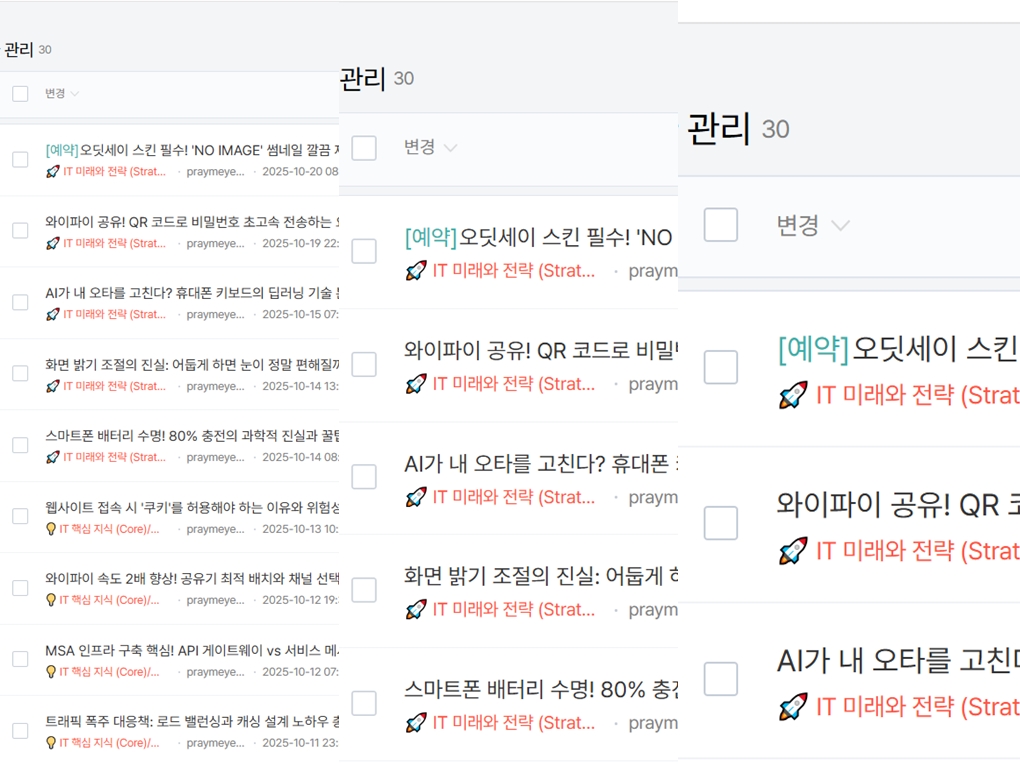Image resolution: width=1020 pixels, height=764 pixels.
Task: Click IT 핵심 지식 (Core) category on the 웹사이트 접속 row
Action: point(109,529)
